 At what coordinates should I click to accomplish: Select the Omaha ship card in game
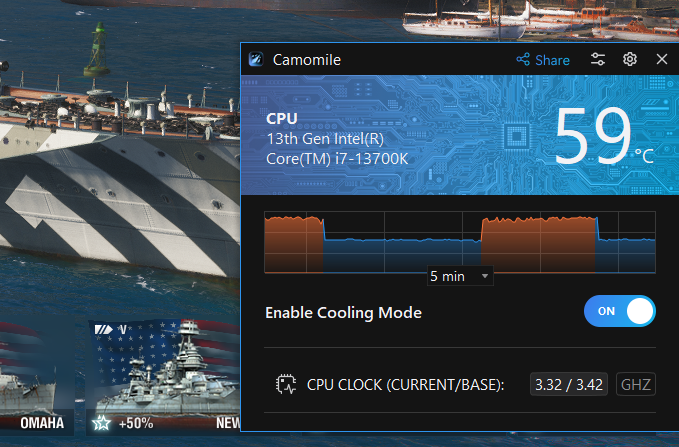pos(37,378)
